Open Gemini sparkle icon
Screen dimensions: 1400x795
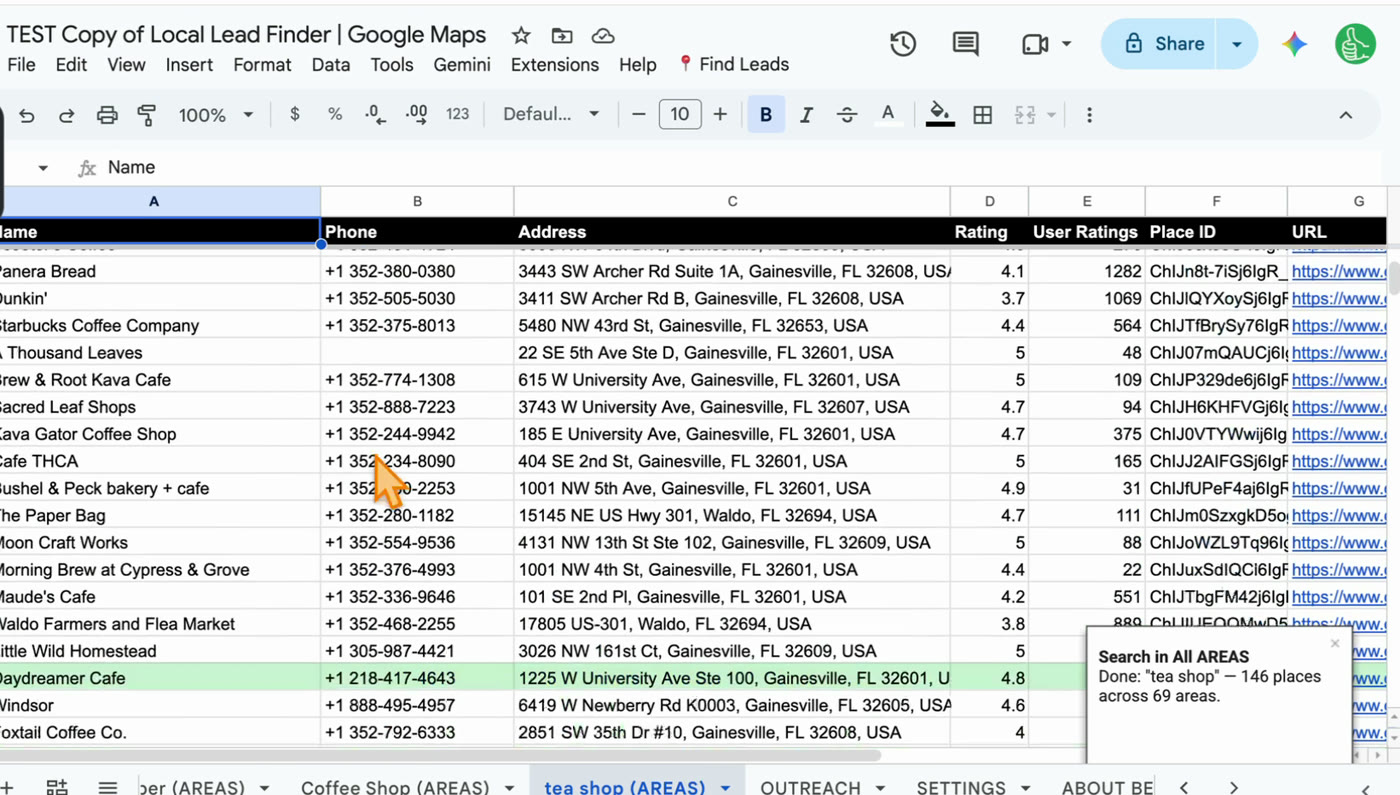pyautogui.click(x=1295, y=44)
